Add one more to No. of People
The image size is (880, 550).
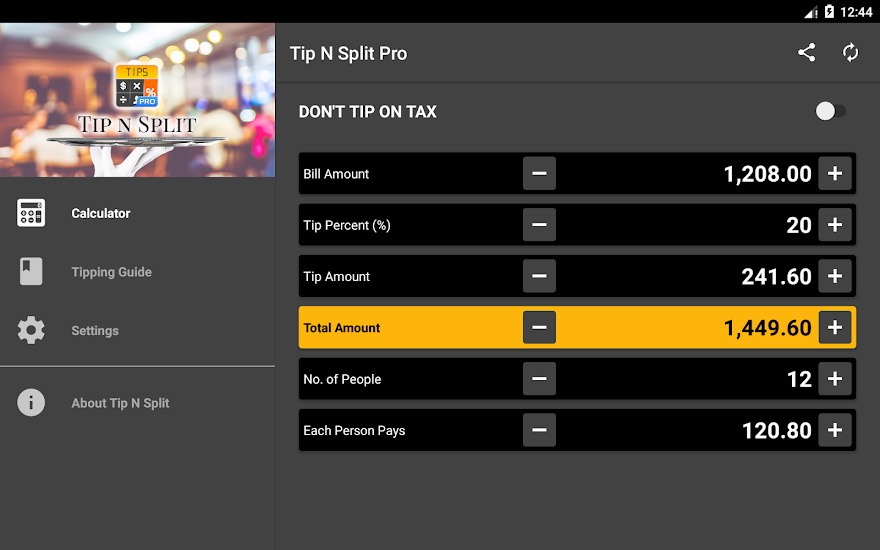pyautogui.click(x=835, y=379)
